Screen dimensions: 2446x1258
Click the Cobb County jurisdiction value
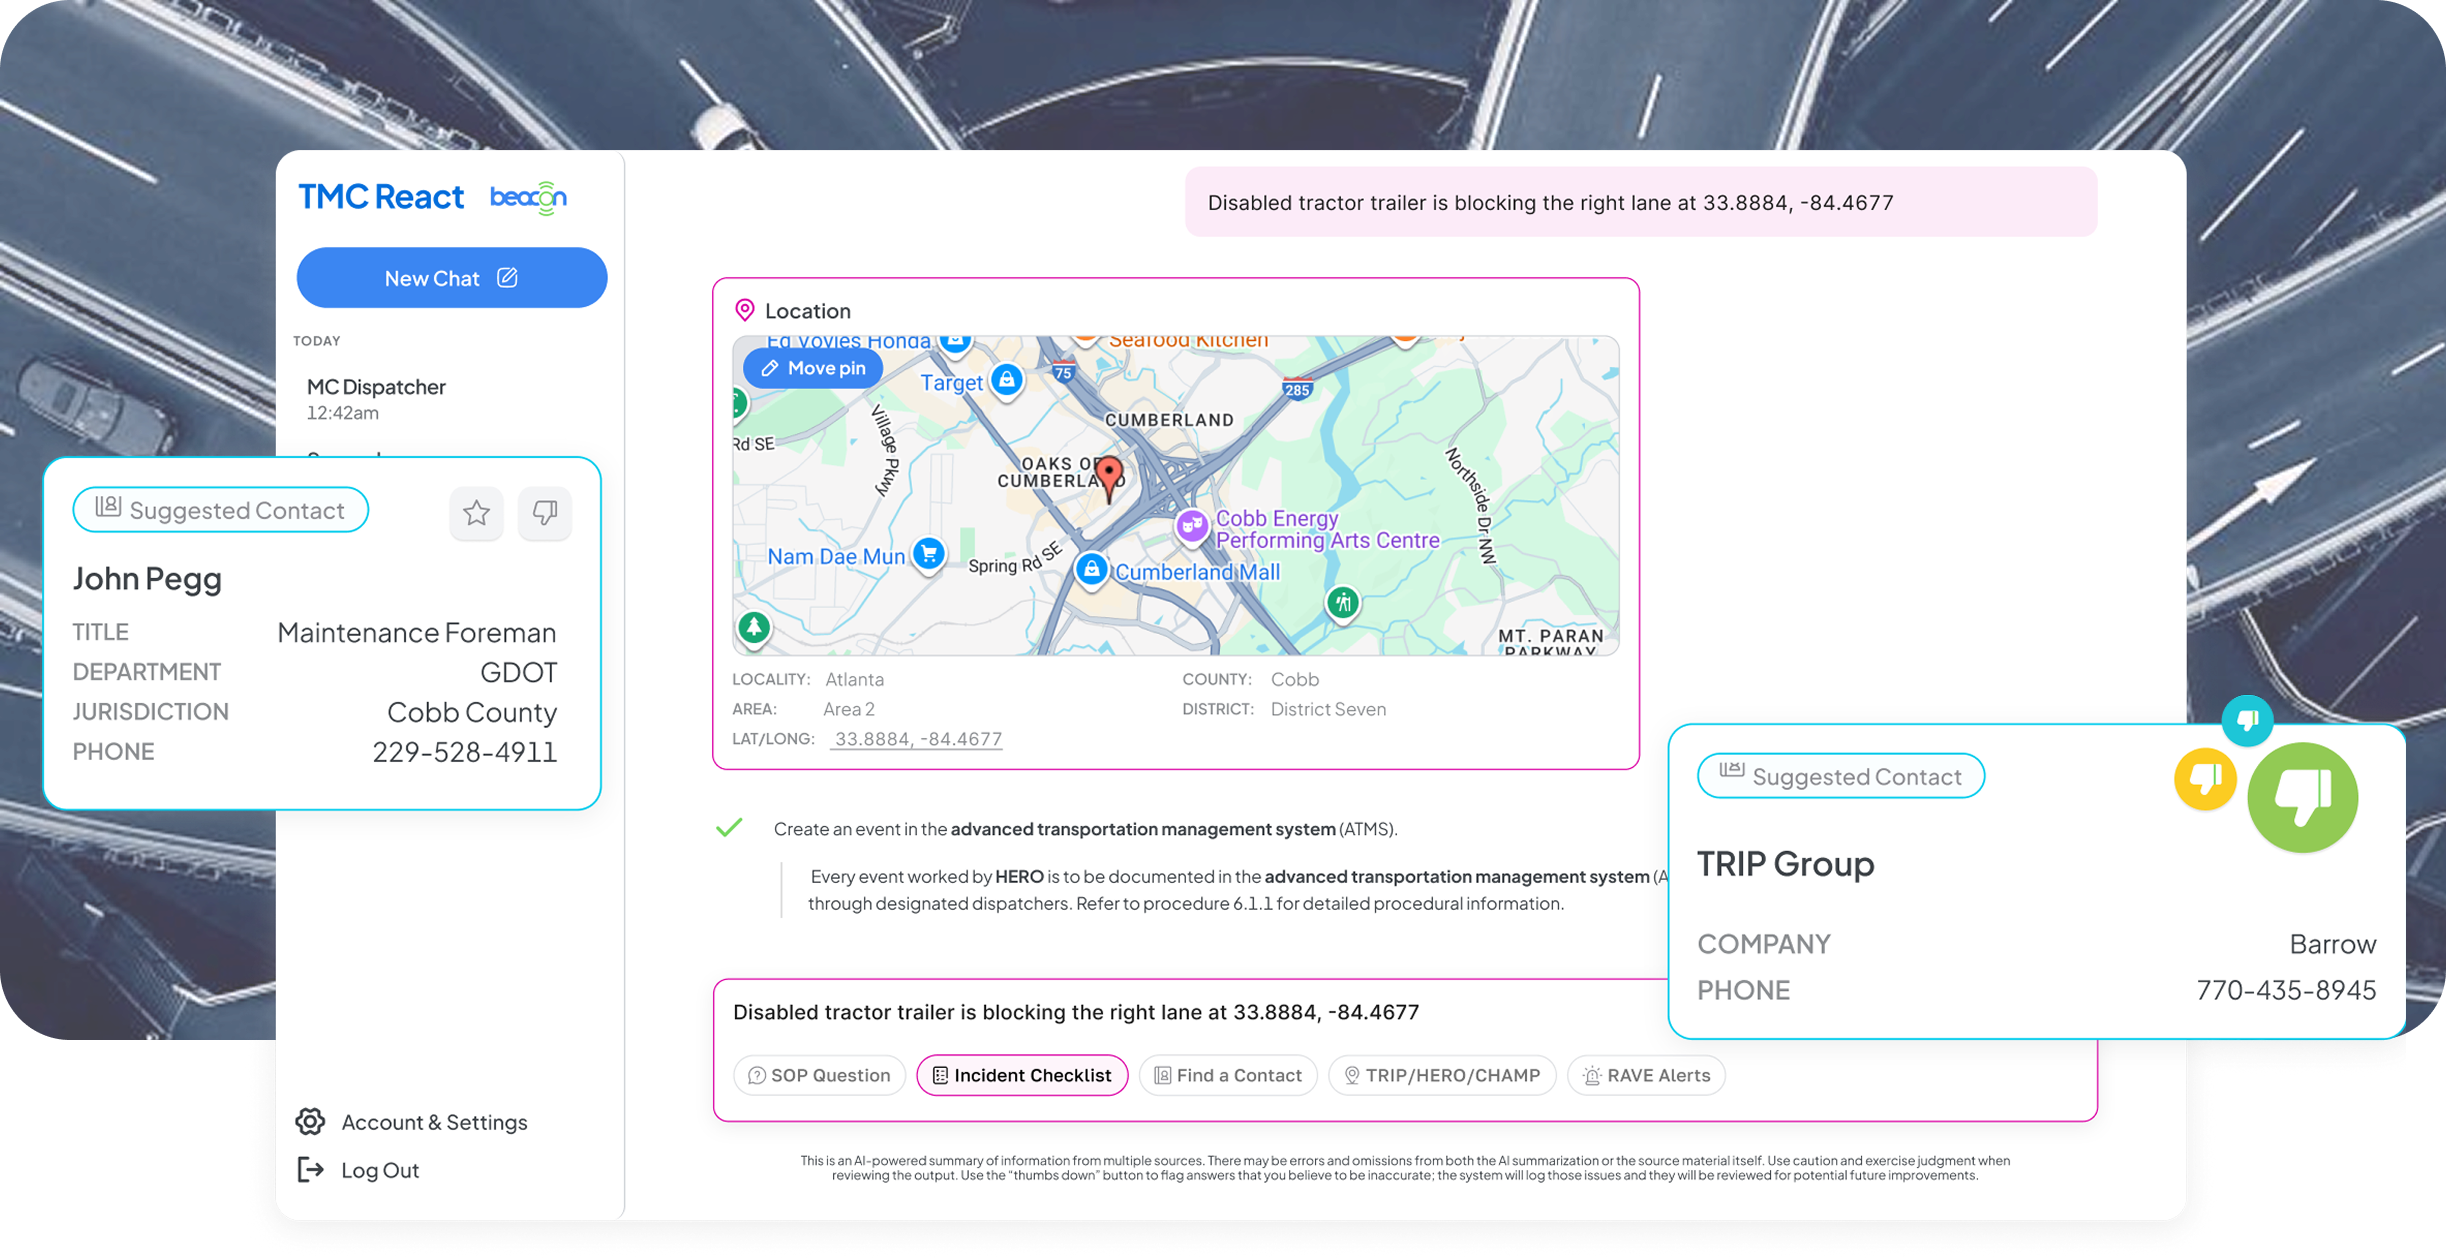coord(472,712)
